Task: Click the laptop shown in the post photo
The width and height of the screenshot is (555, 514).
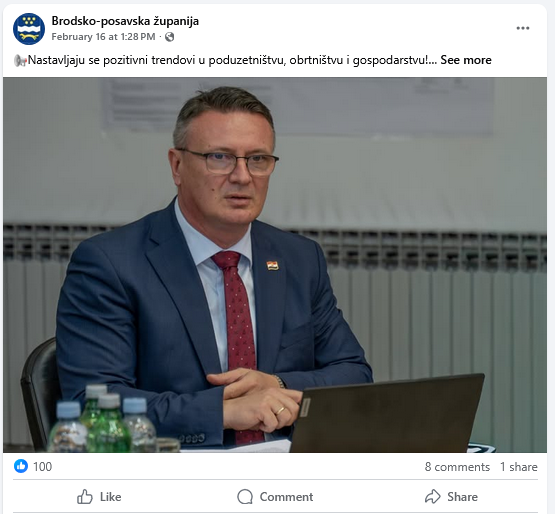Action: point(388,413)
